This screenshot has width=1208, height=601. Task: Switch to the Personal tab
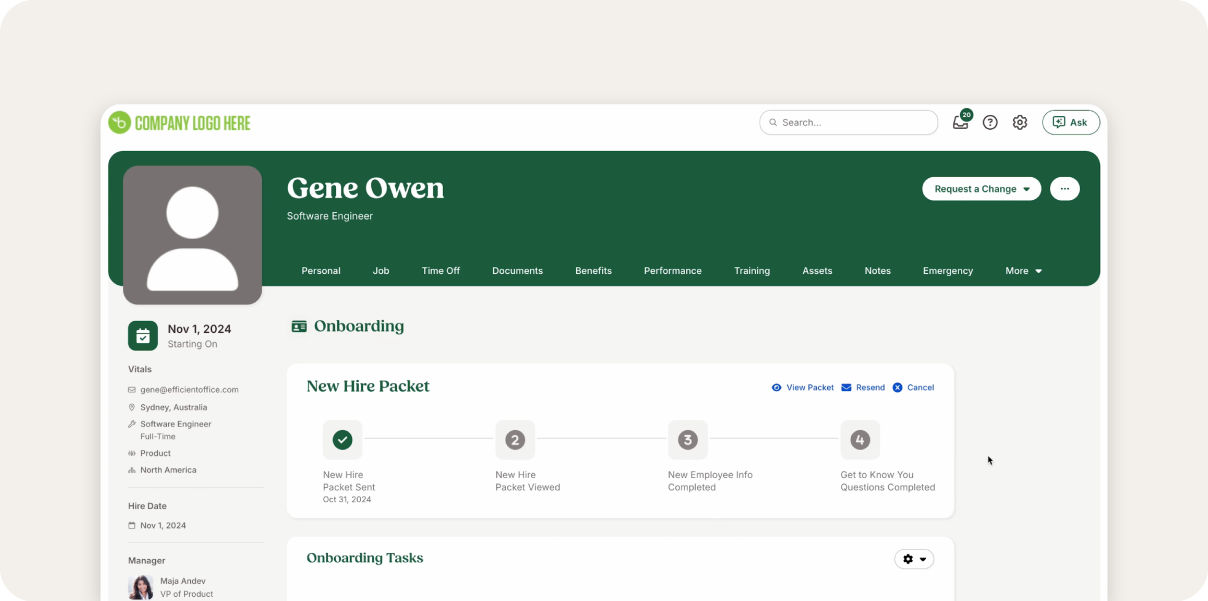click(x=321, y=271)
